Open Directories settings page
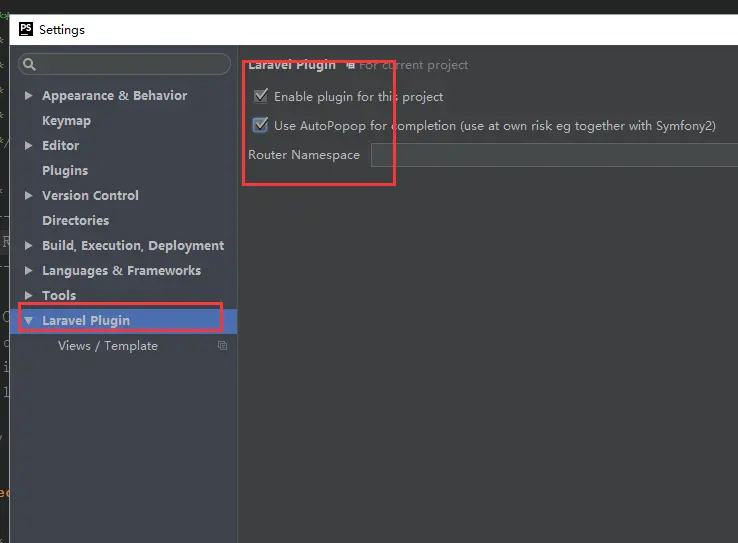Screen dimensions: 738x543 (75, 220)
